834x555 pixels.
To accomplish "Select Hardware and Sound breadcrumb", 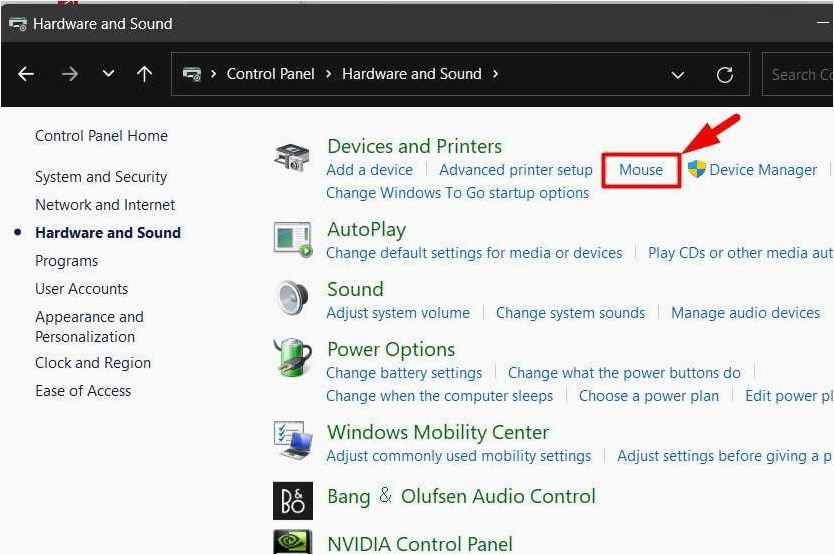I will coord(412,74).
